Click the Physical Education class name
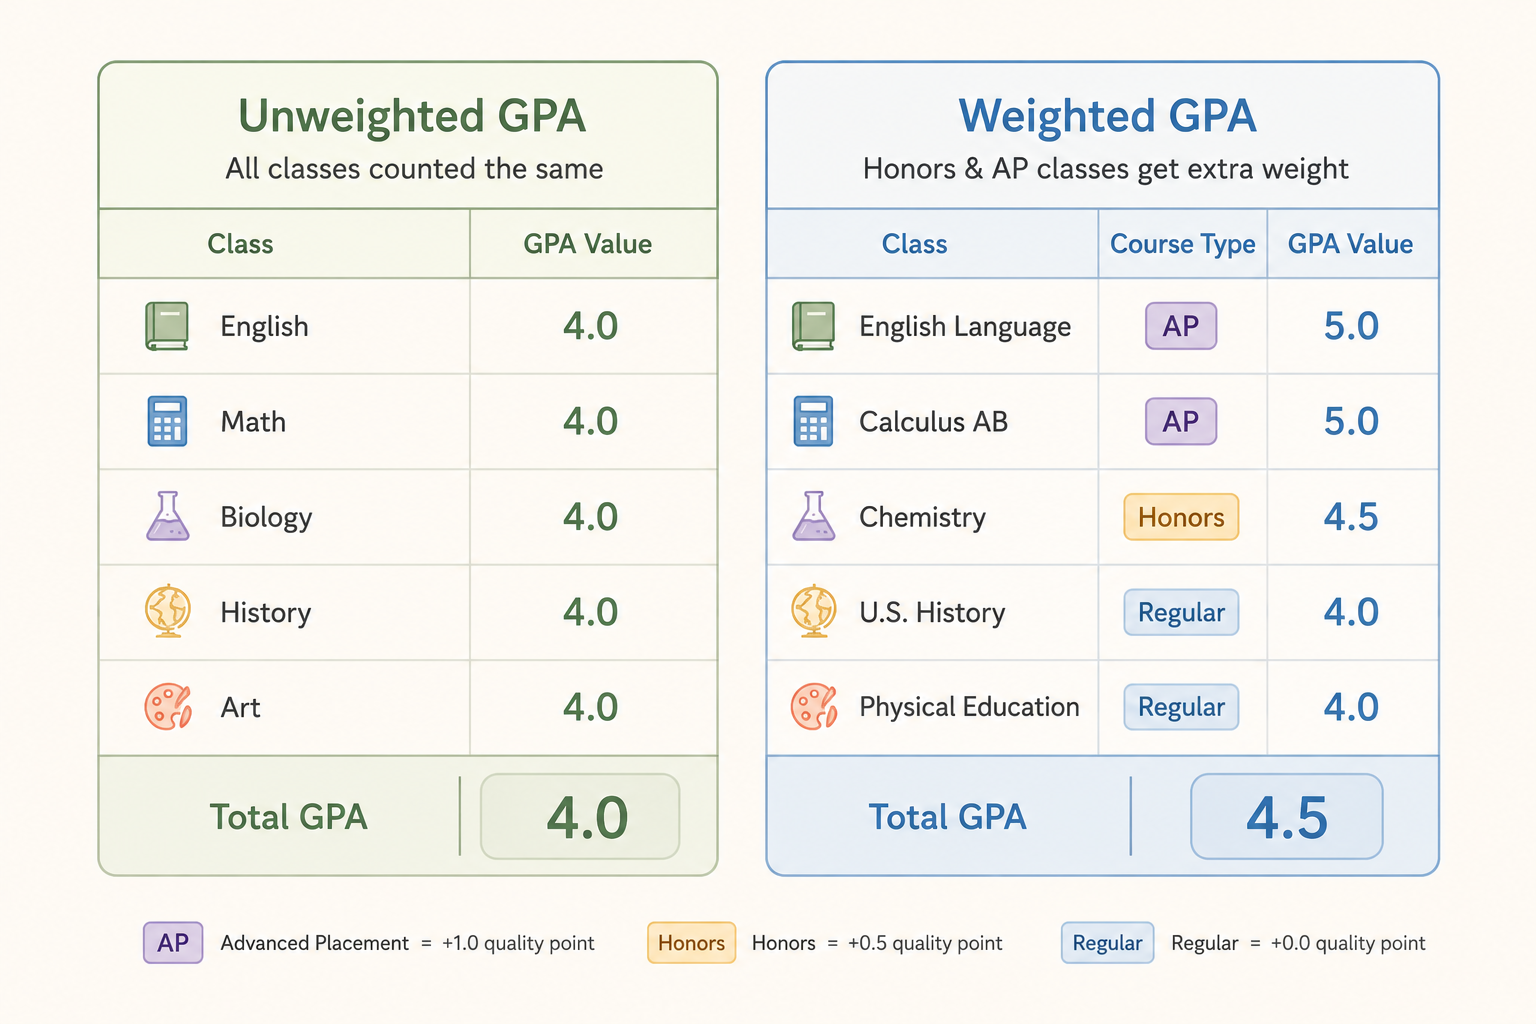Viewport: 1536px width, 1024px height. pyautogui.click(x=969, y=708)
